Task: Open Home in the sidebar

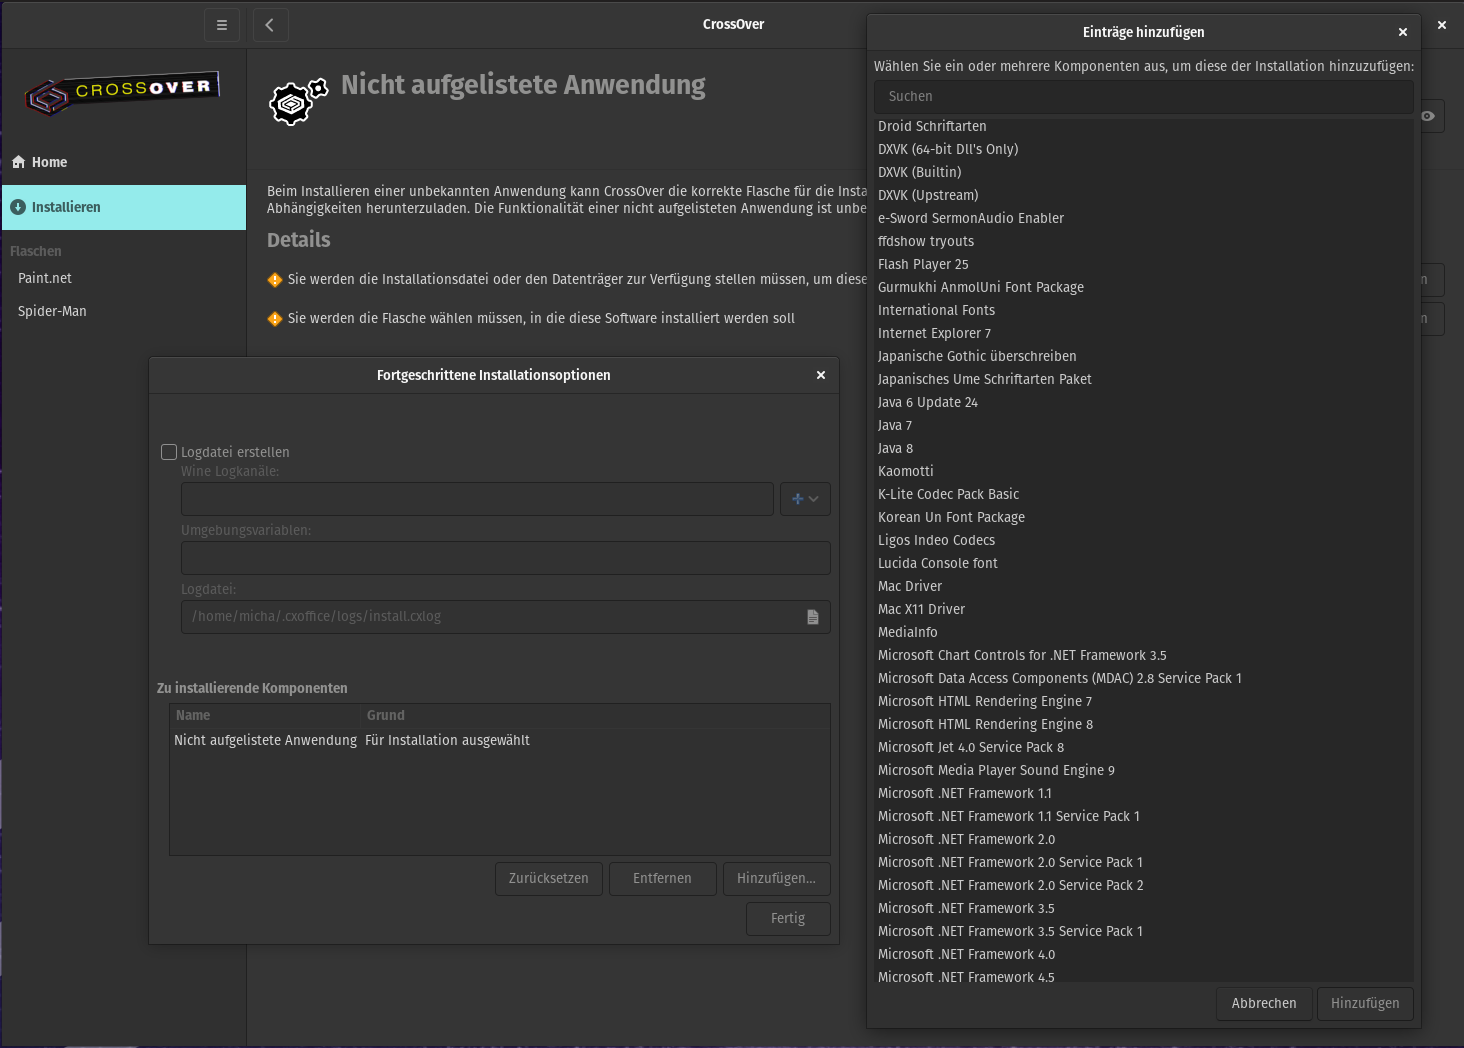Action: point(49,162)
